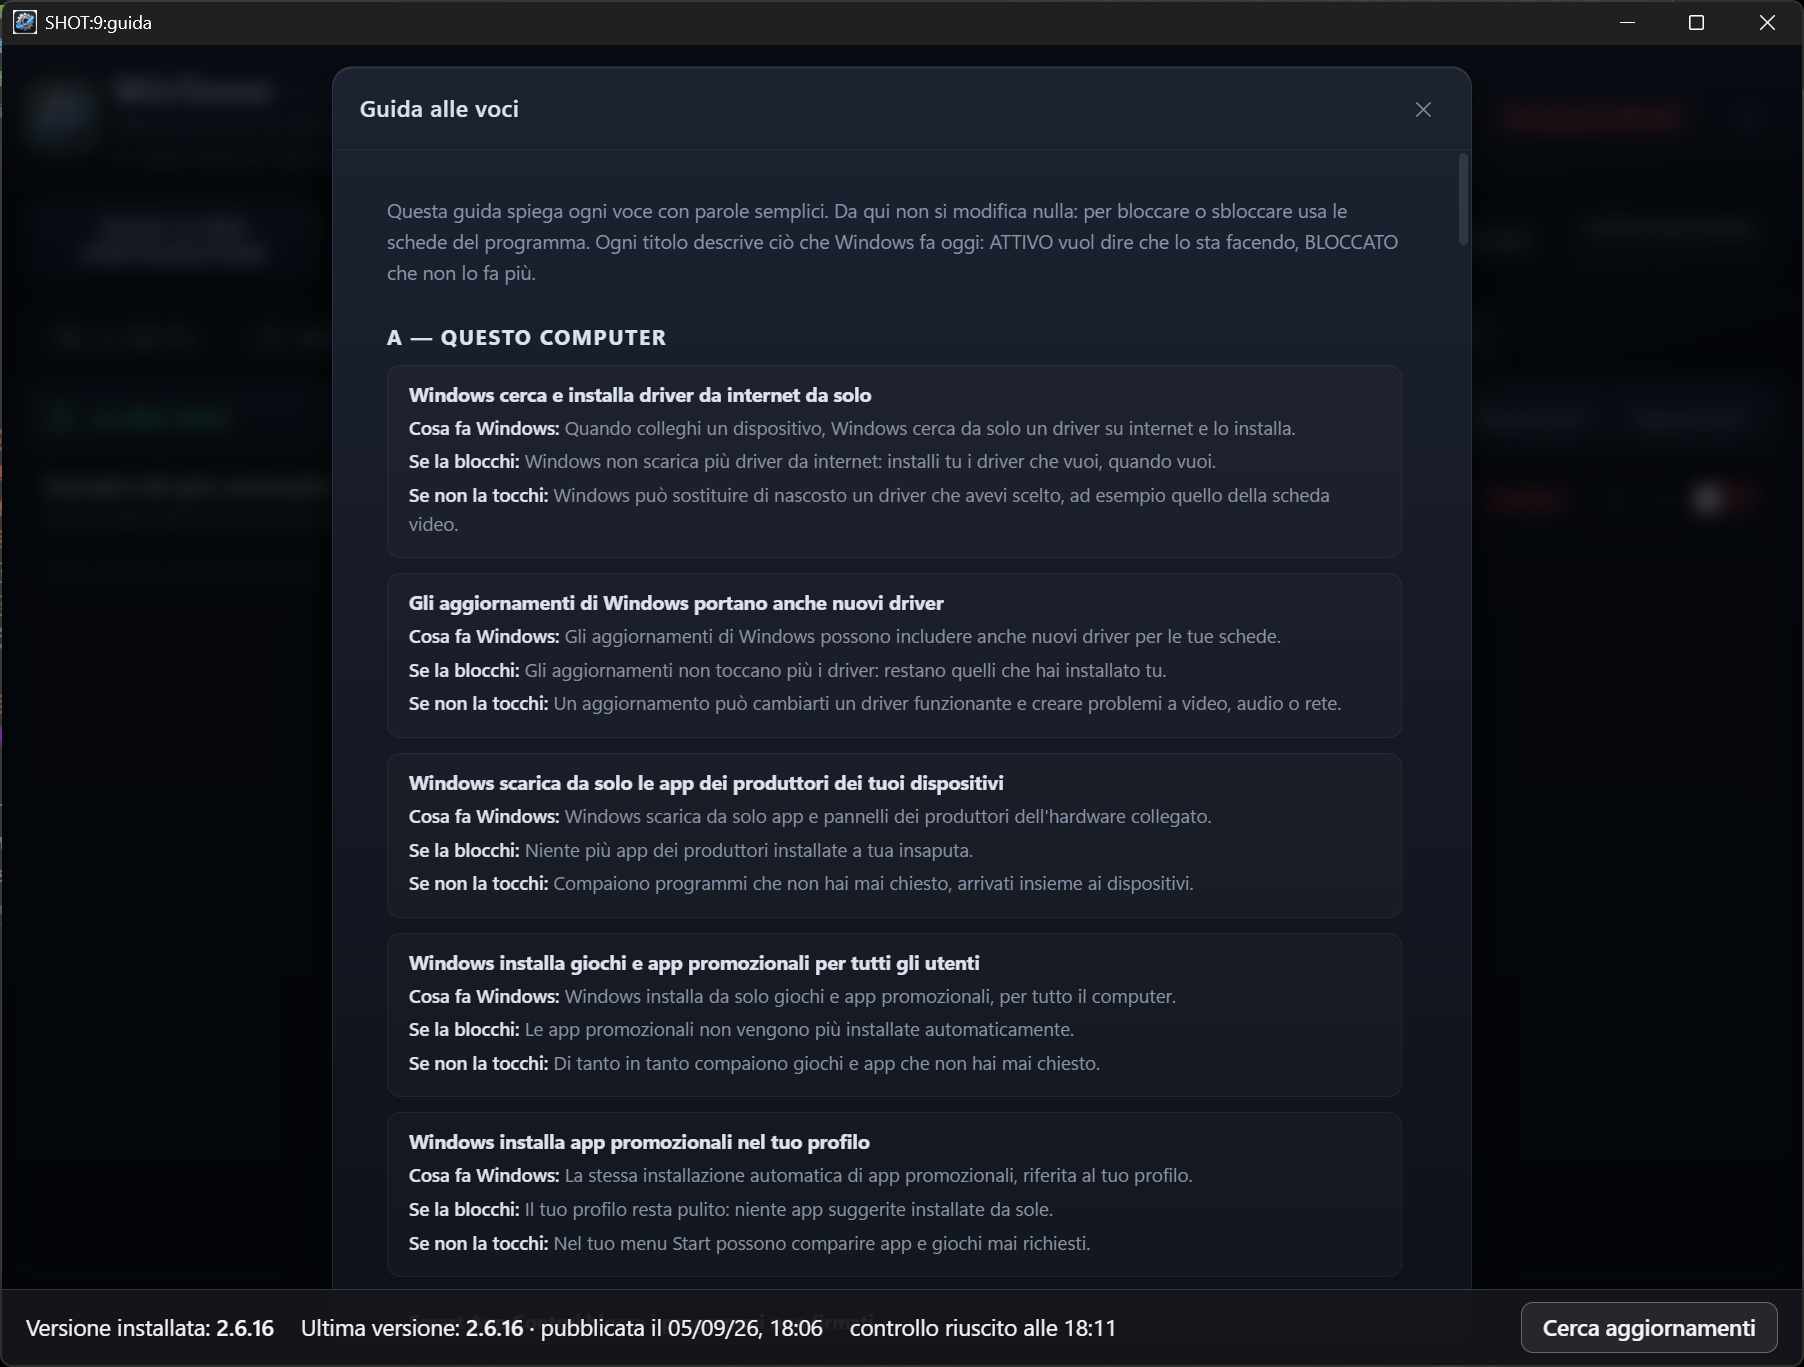The width and height of the screenshot is (1804, 1367).
Task: Maximize the SHOT:9:guida window
Action: click(1696, 22)
